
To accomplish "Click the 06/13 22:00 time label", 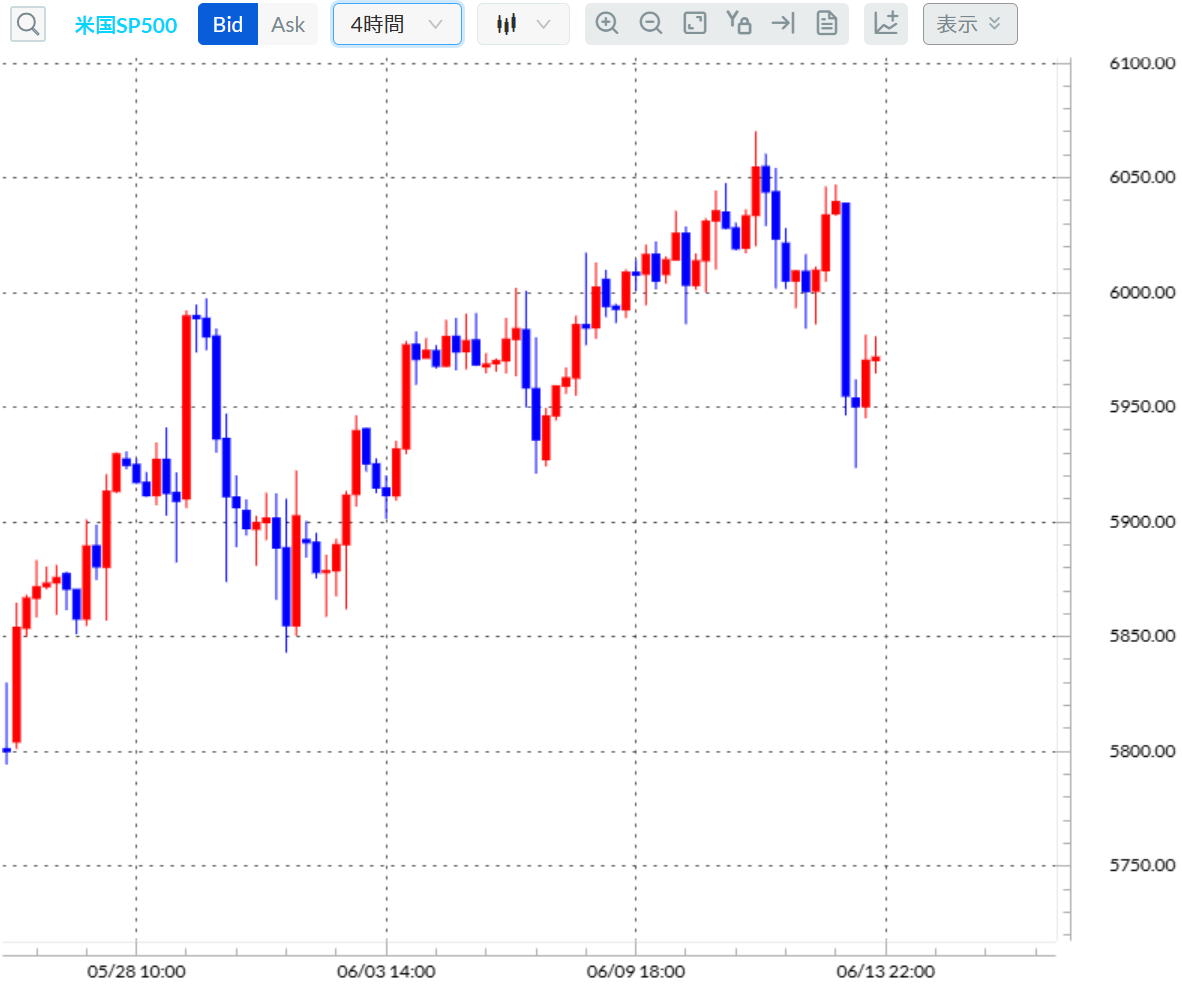I will (x=886, y=971).
